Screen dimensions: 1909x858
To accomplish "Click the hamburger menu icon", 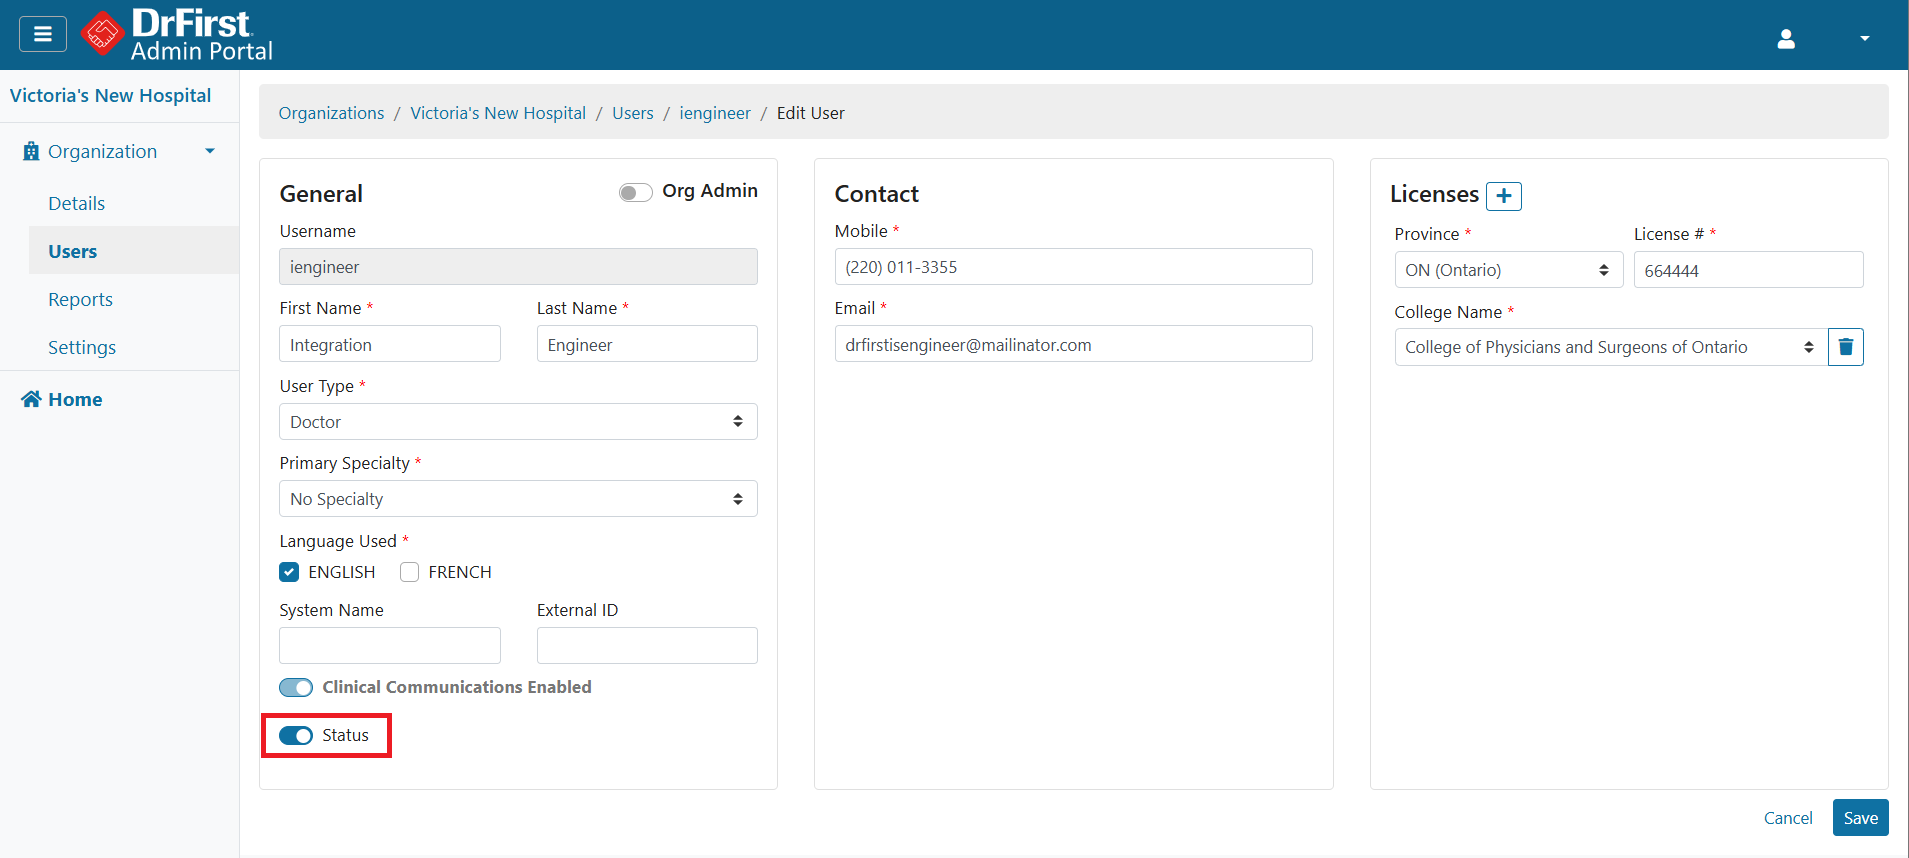I will click(43, 34).
